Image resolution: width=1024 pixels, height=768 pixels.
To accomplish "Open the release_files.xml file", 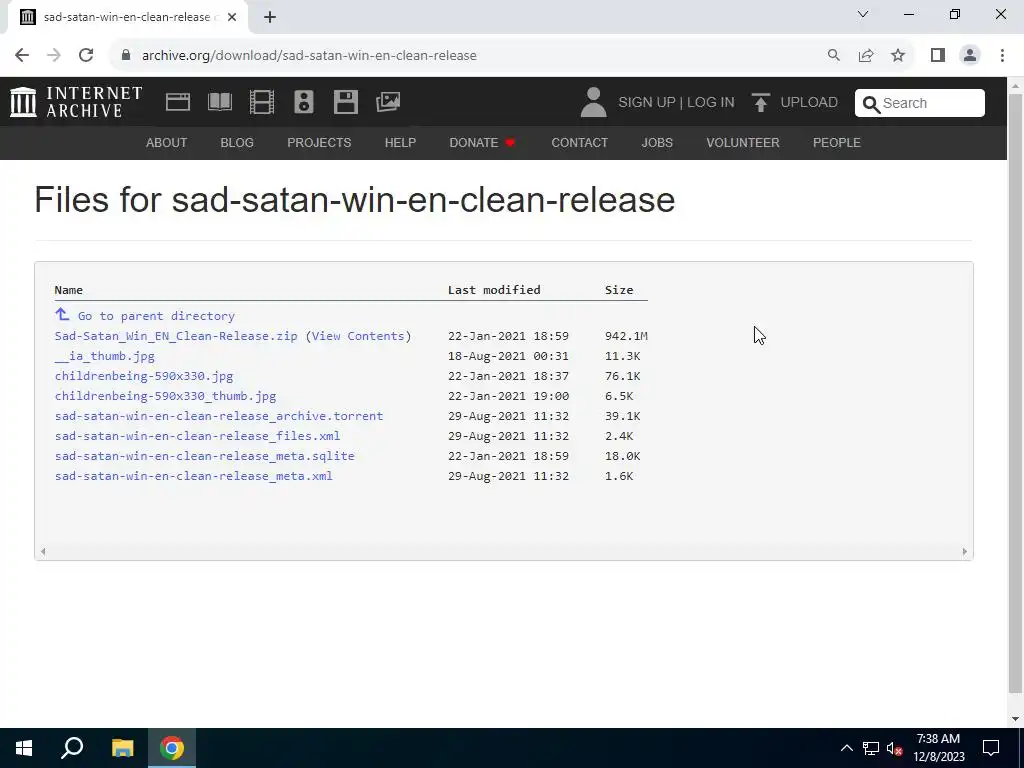I will (197, 436).
